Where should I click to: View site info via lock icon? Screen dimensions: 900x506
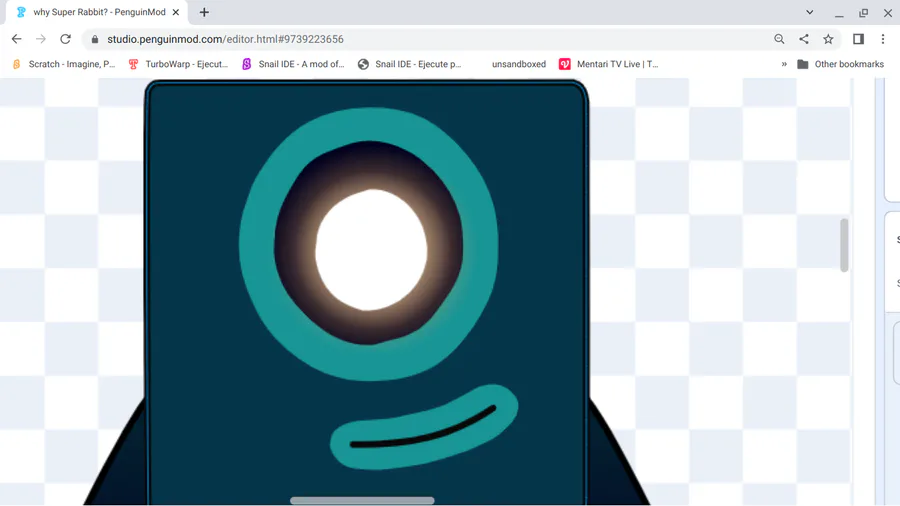pos(95,39)
